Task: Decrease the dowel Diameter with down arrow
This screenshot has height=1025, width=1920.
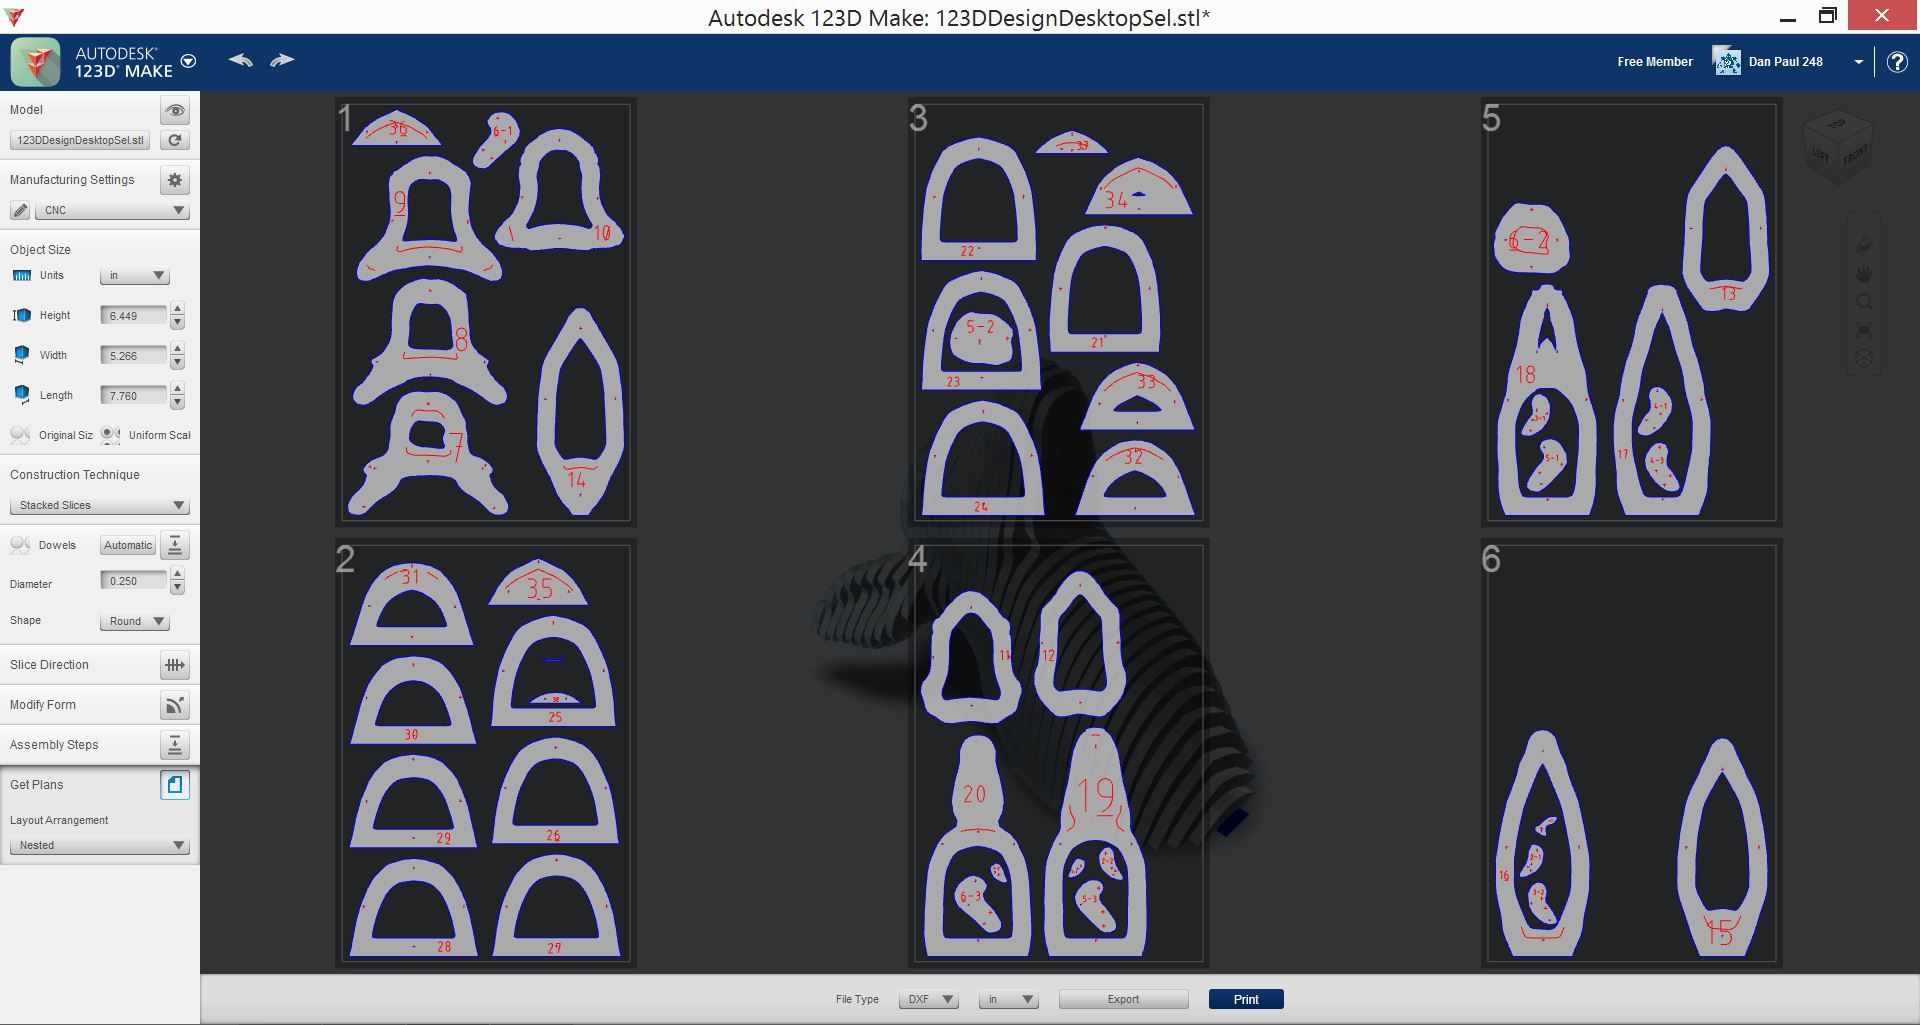Action: (x=177, y=588)
